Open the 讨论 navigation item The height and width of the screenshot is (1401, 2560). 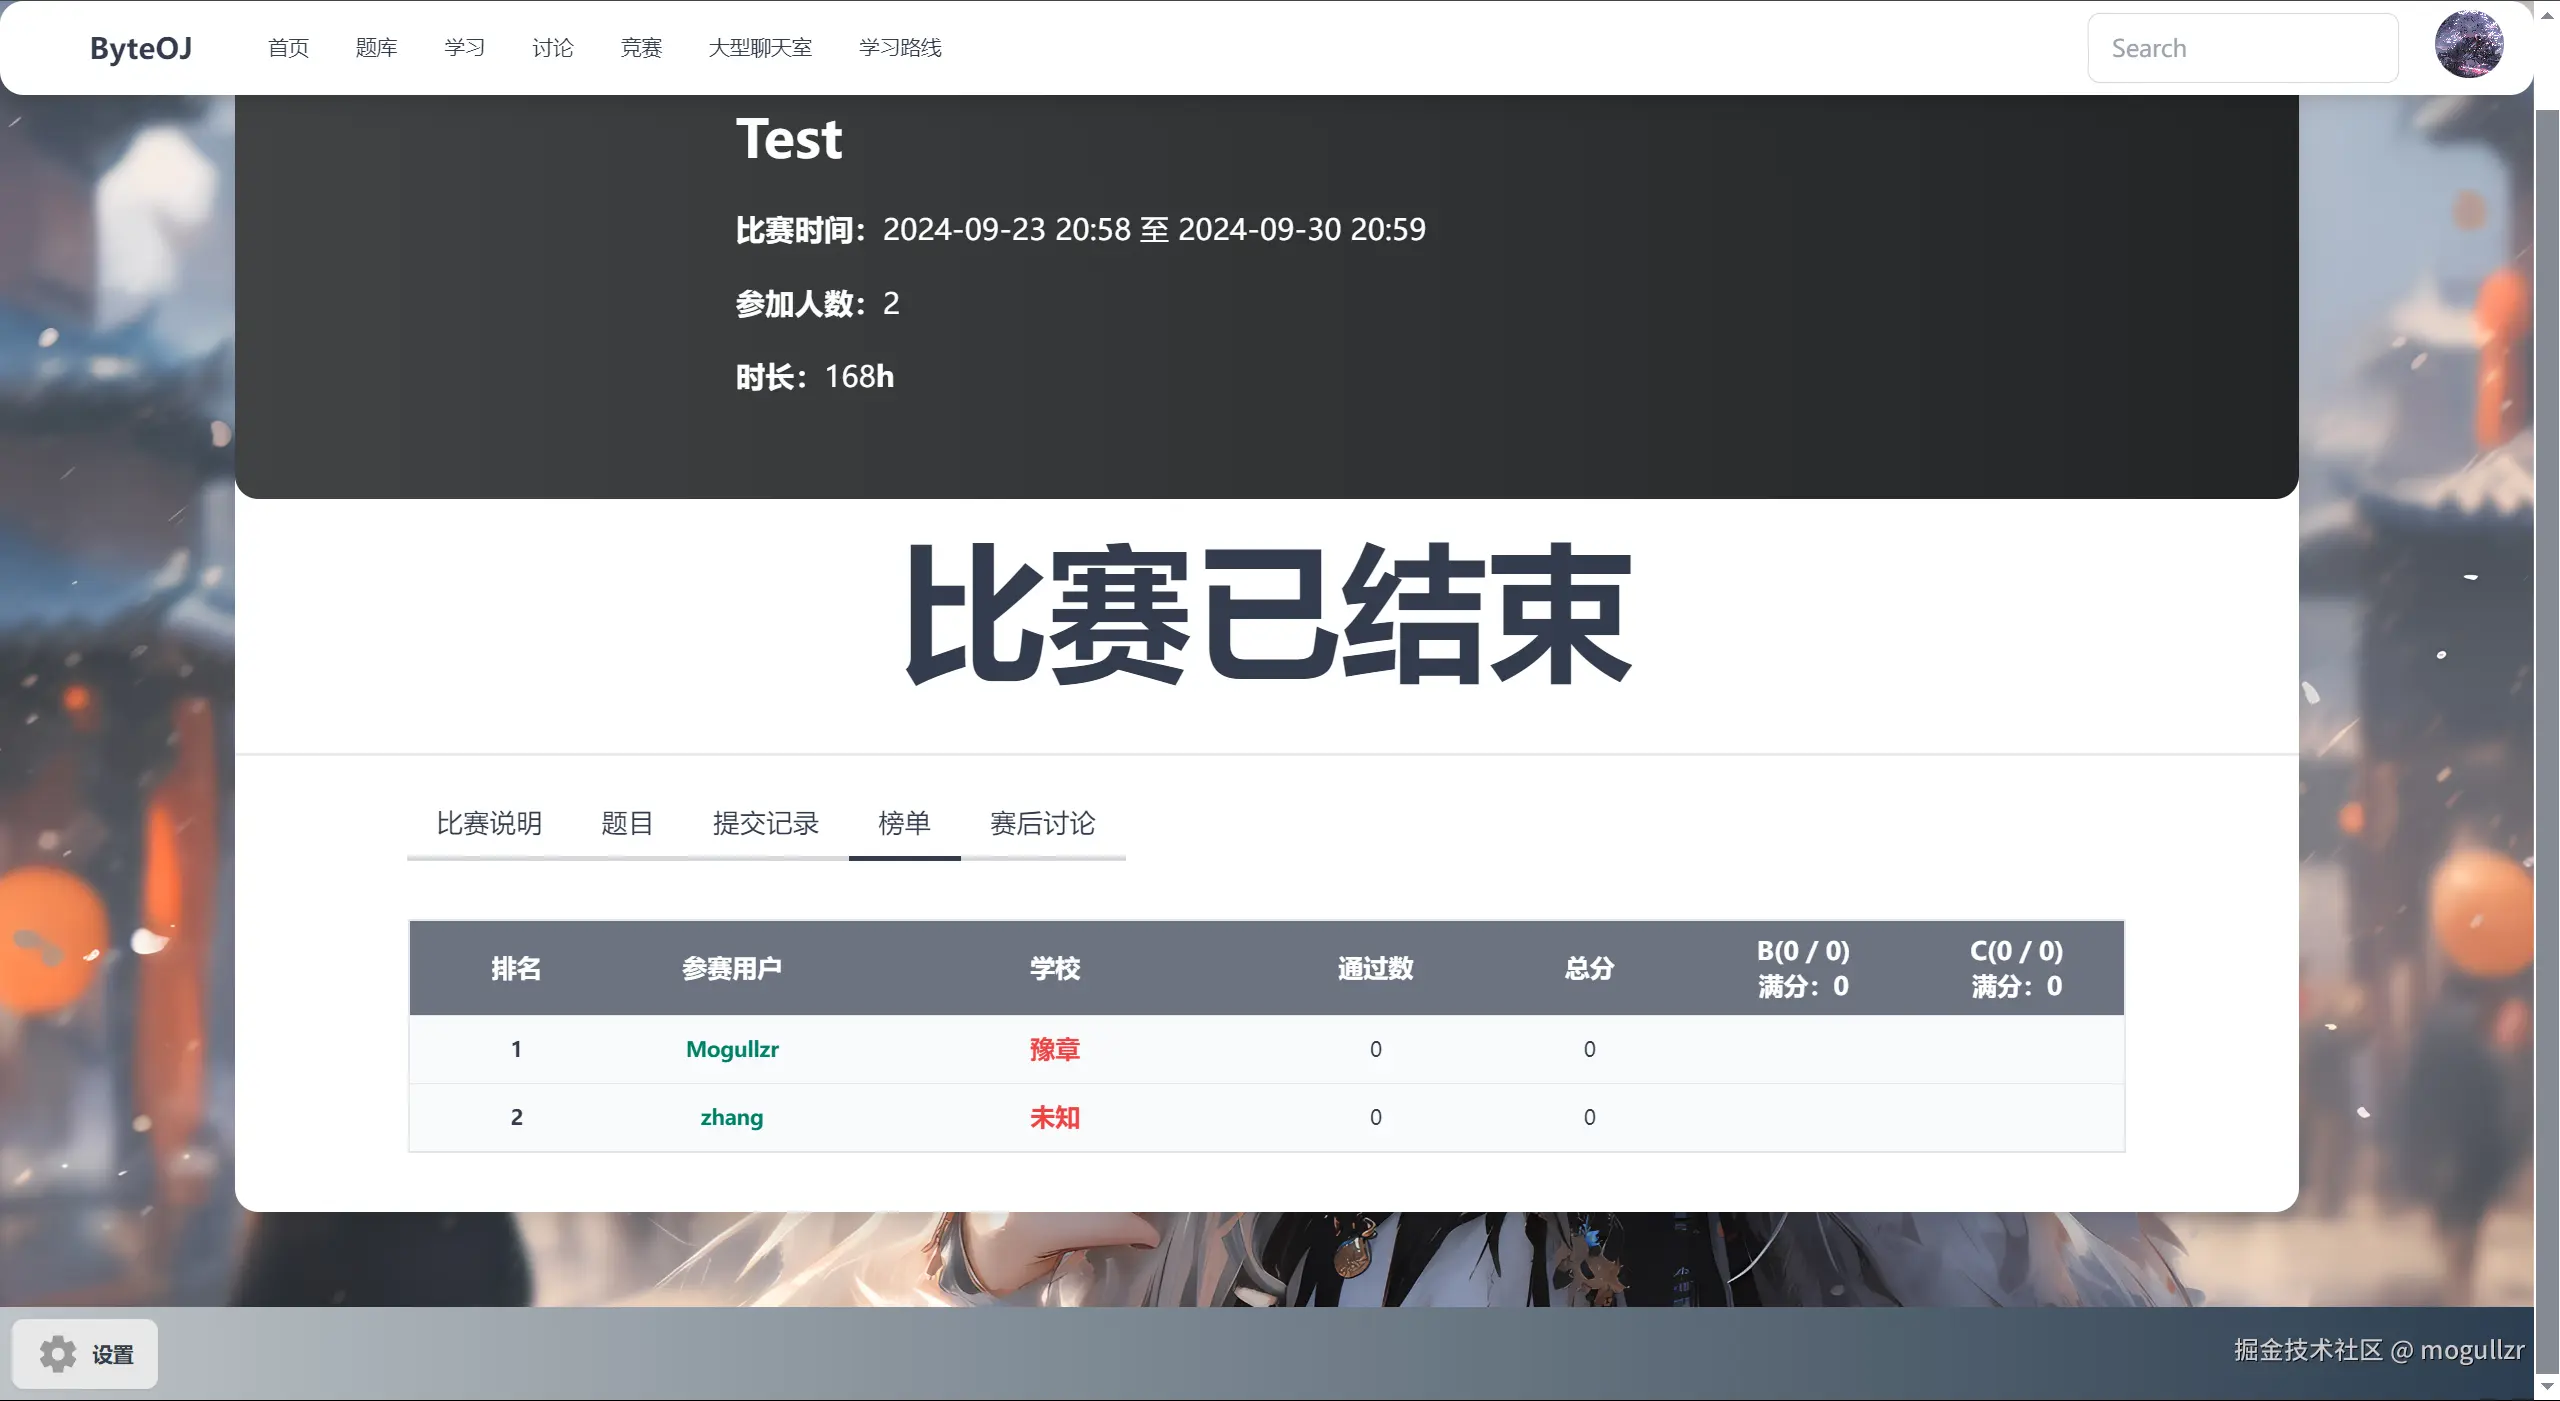(552, 47)
